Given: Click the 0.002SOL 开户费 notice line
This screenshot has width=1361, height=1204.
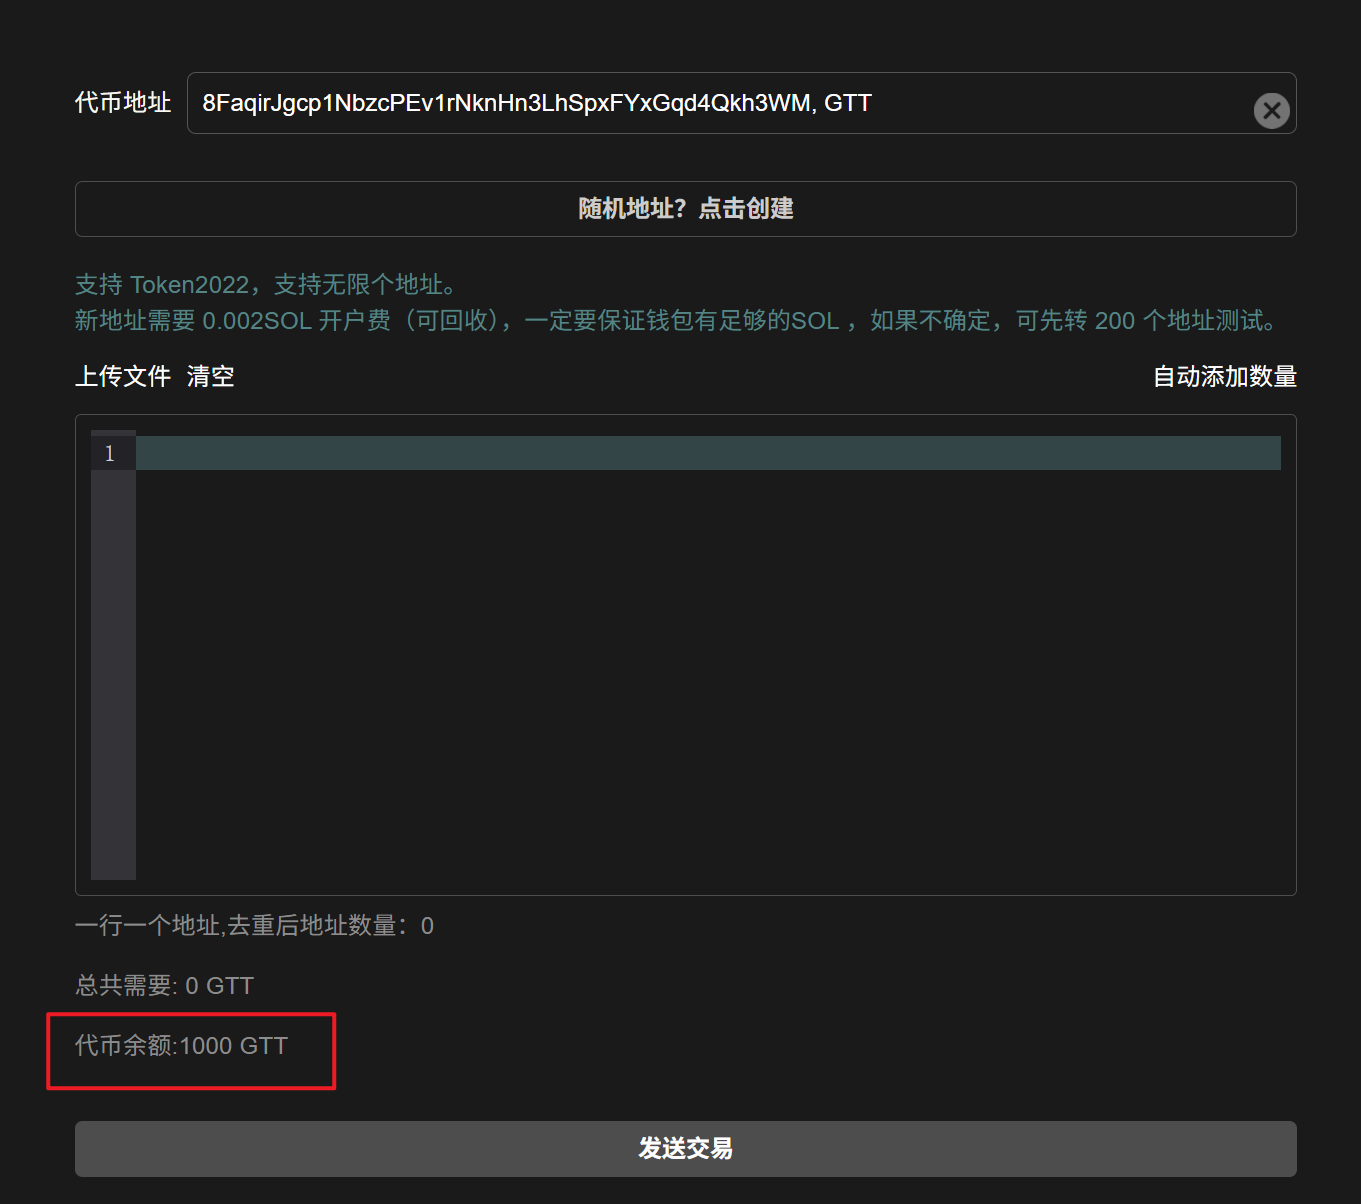Looking at the screenshot, I should [x=675, y=321].
